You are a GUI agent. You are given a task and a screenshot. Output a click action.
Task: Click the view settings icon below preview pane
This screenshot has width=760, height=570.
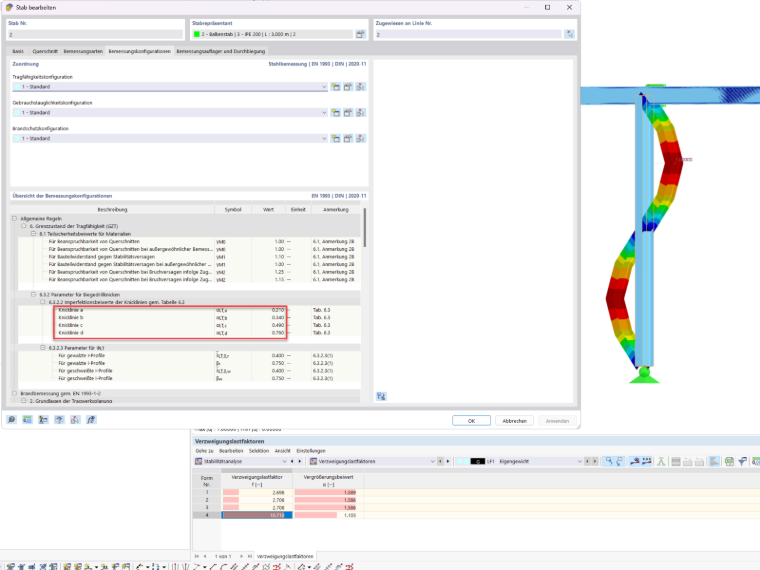pos(381,396)
